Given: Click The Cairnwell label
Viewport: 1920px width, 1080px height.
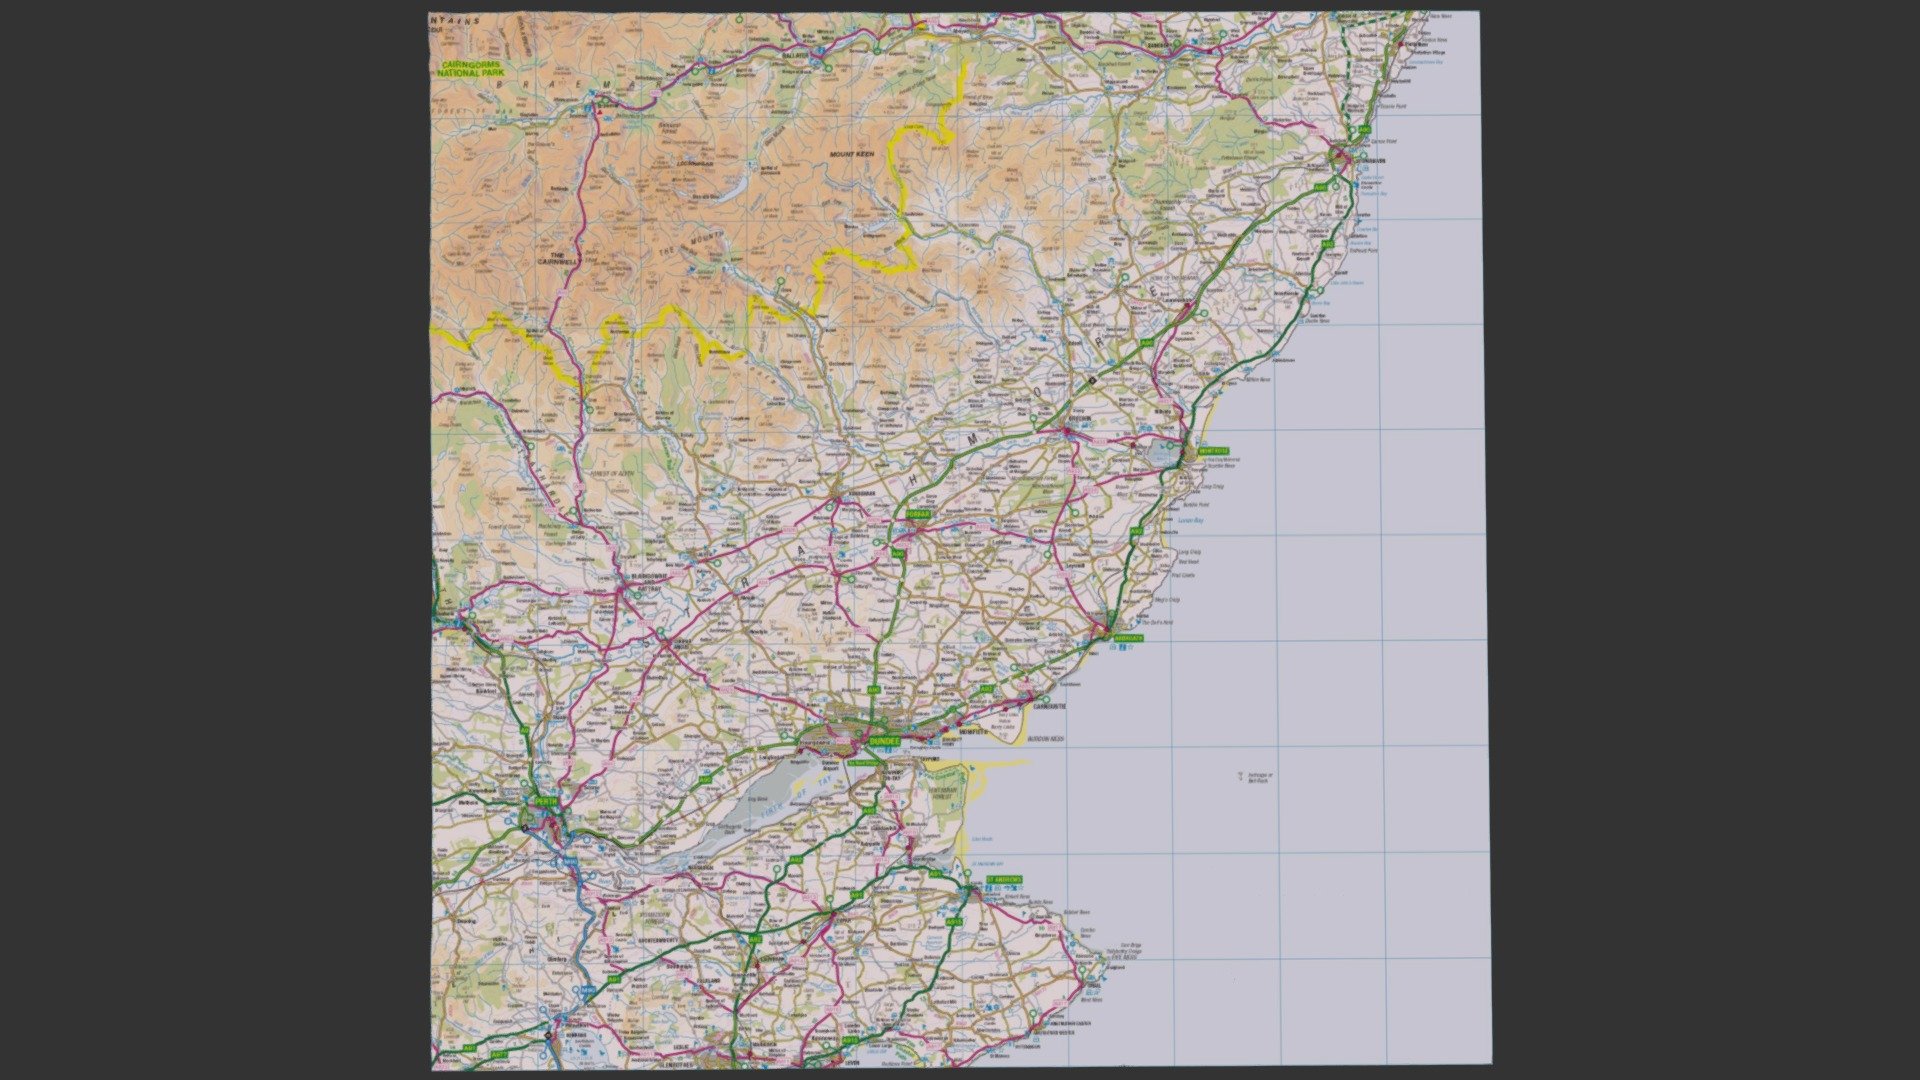Looking at the screenshot, I should click(557, 258).
